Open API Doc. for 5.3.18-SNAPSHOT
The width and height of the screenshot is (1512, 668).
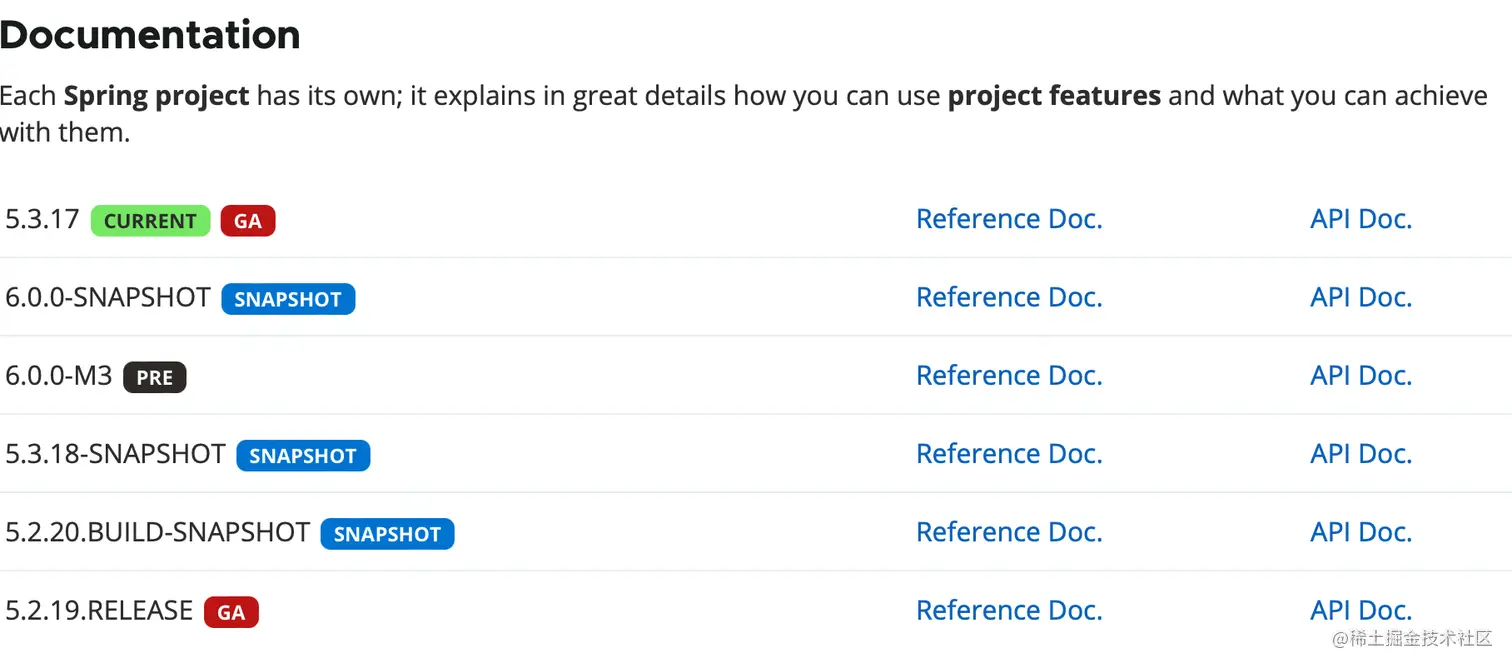point(1360,454)
